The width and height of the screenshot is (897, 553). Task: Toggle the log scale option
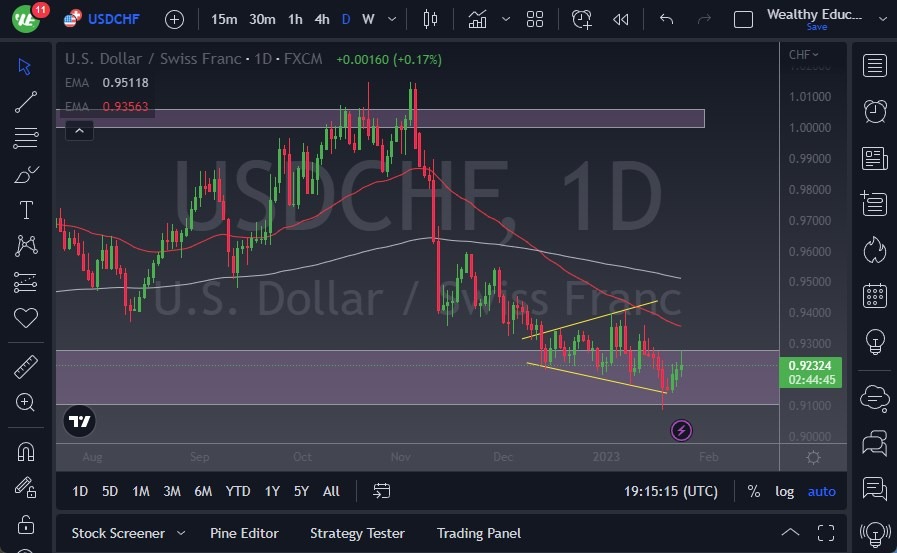pyautogui.click(x=785, y=491)
